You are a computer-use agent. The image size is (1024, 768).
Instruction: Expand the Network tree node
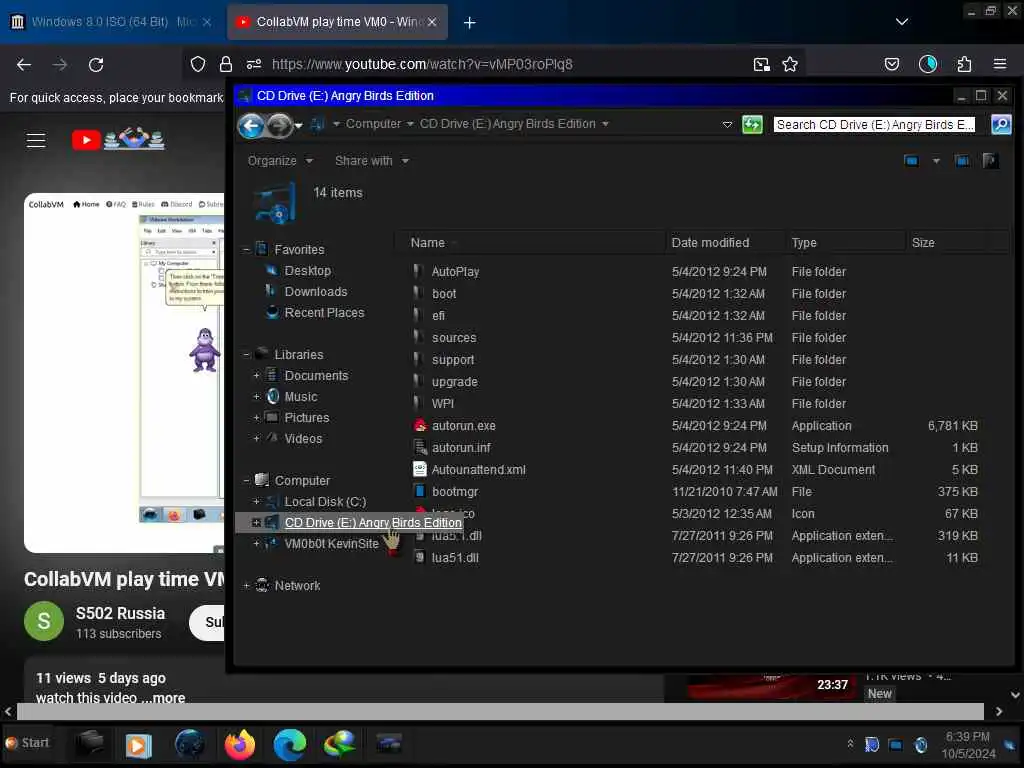click(246, 586)
